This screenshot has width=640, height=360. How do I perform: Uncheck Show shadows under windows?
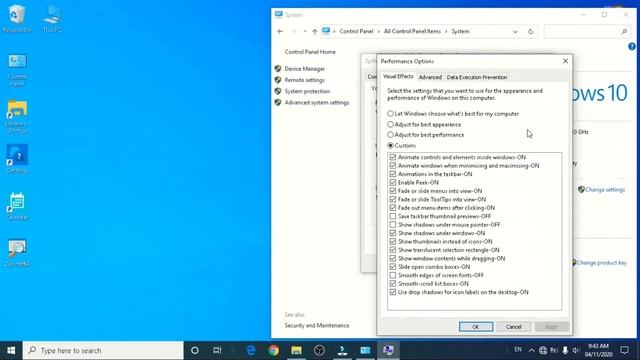pyautogui.click(x=393, y=233)
